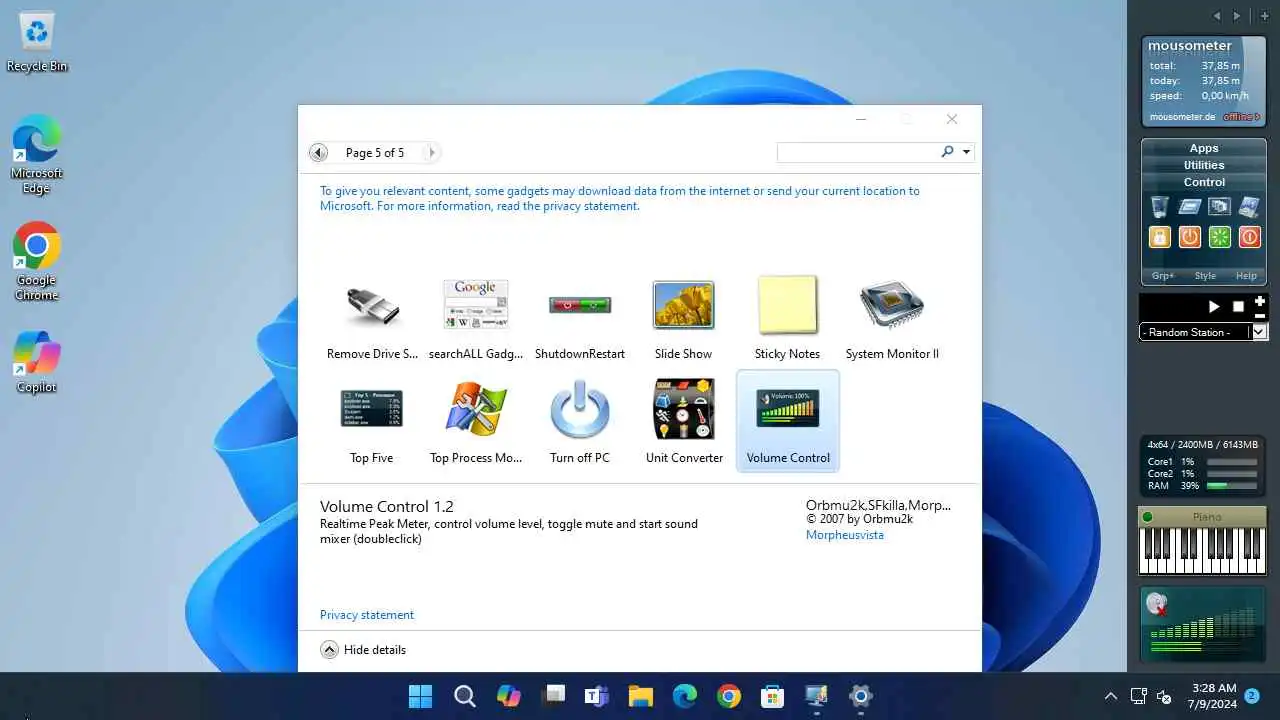1280x720 pixels.
Task: Select the Sticky Notes gadget icon
Action: 788,305
